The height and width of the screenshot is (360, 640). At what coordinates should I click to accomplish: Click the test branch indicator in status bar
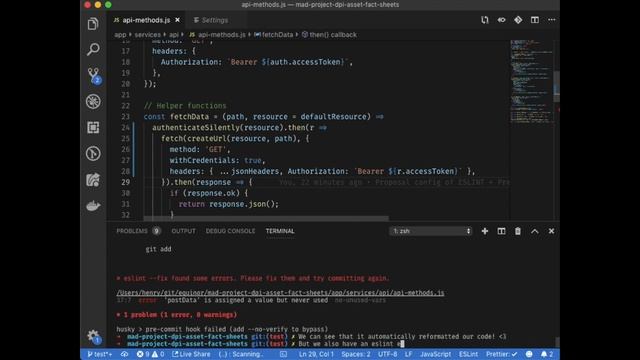click(99, 354)
